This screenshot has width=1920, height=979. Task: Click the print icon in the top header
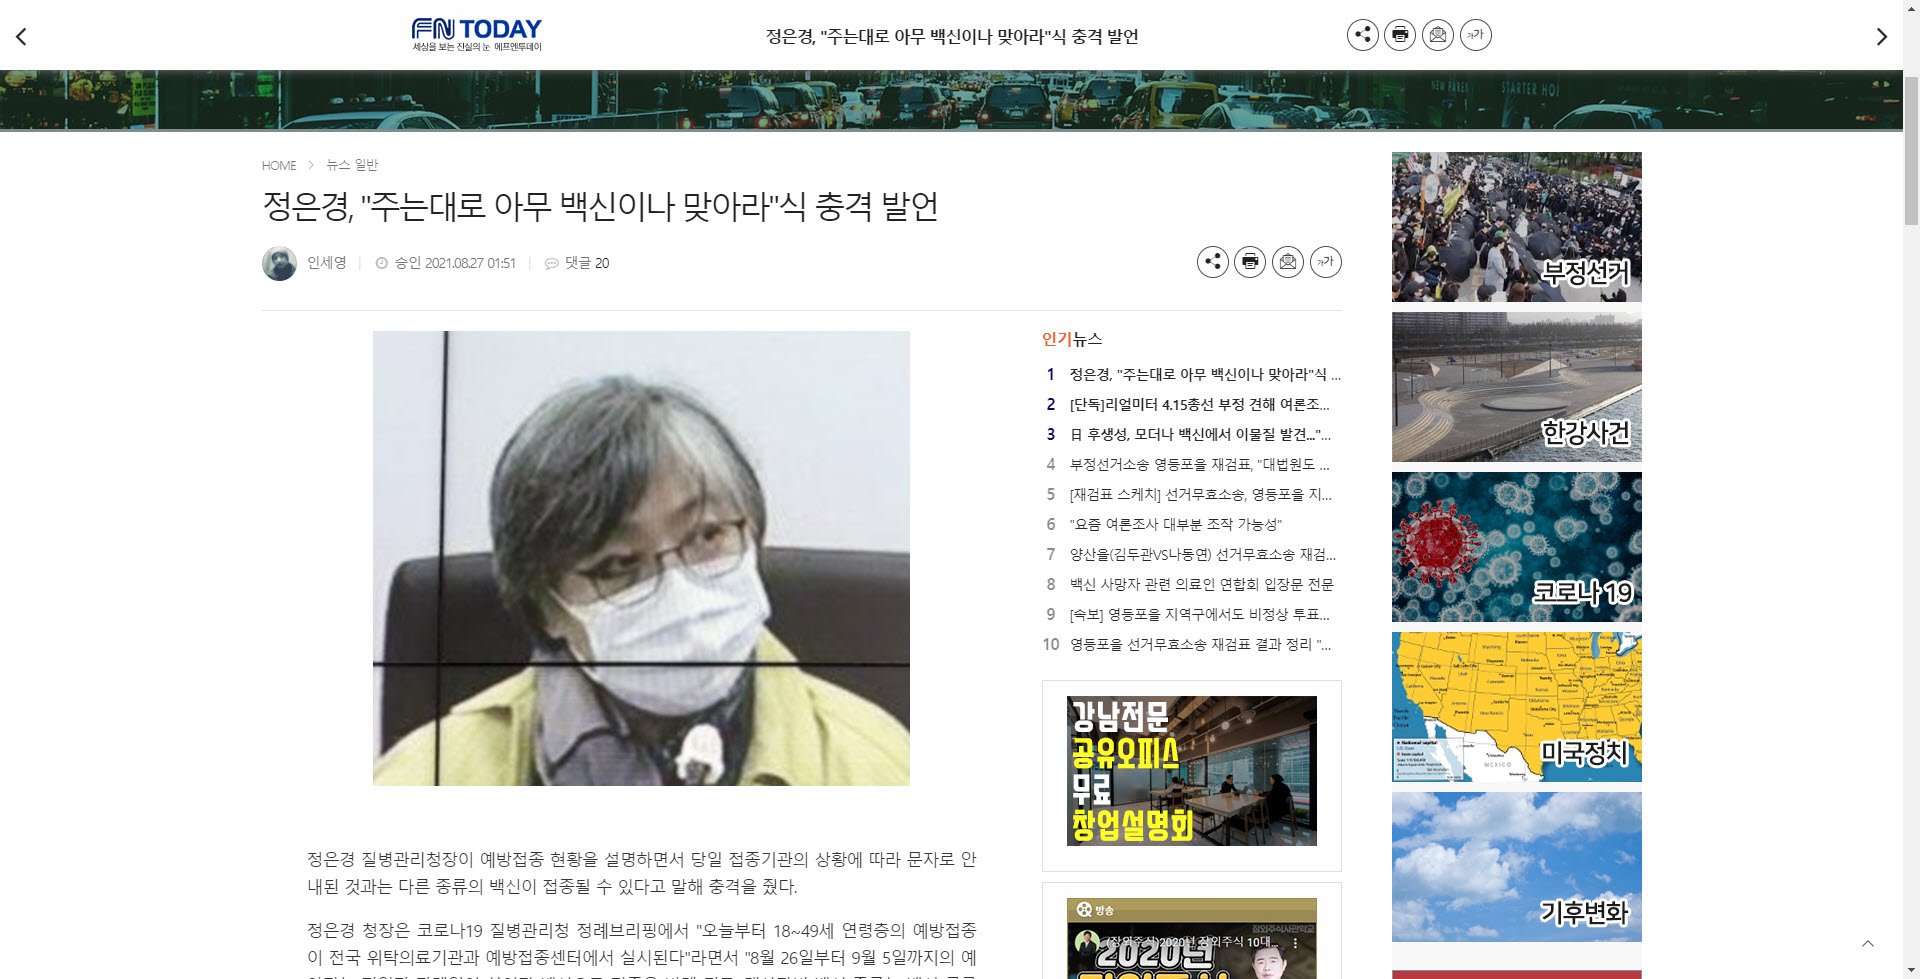[1400, 35]
